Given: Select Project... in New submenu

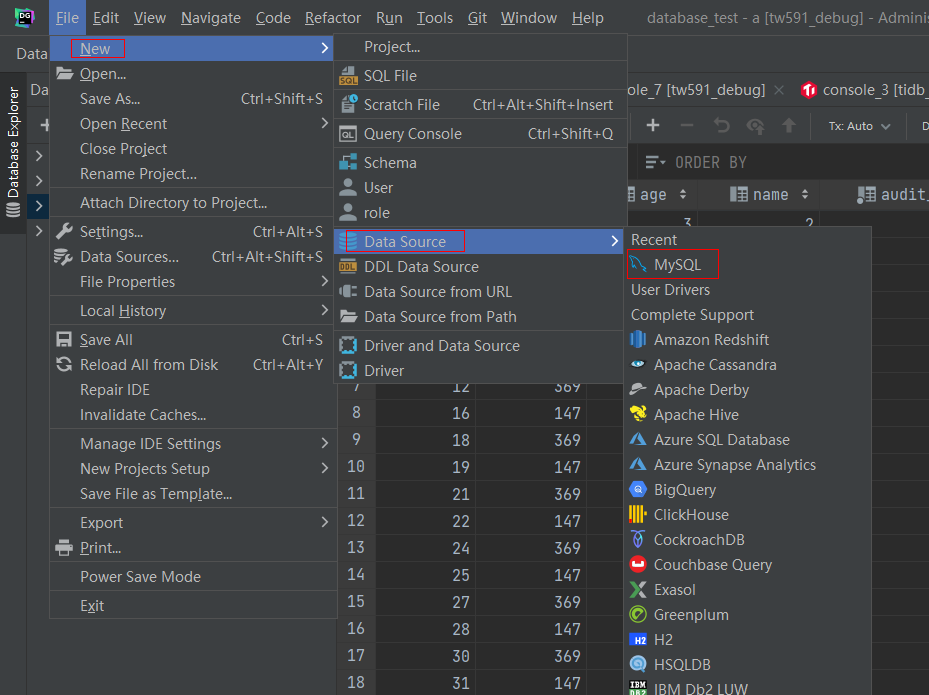Looking at the screenshot, I should coord(480,47).
